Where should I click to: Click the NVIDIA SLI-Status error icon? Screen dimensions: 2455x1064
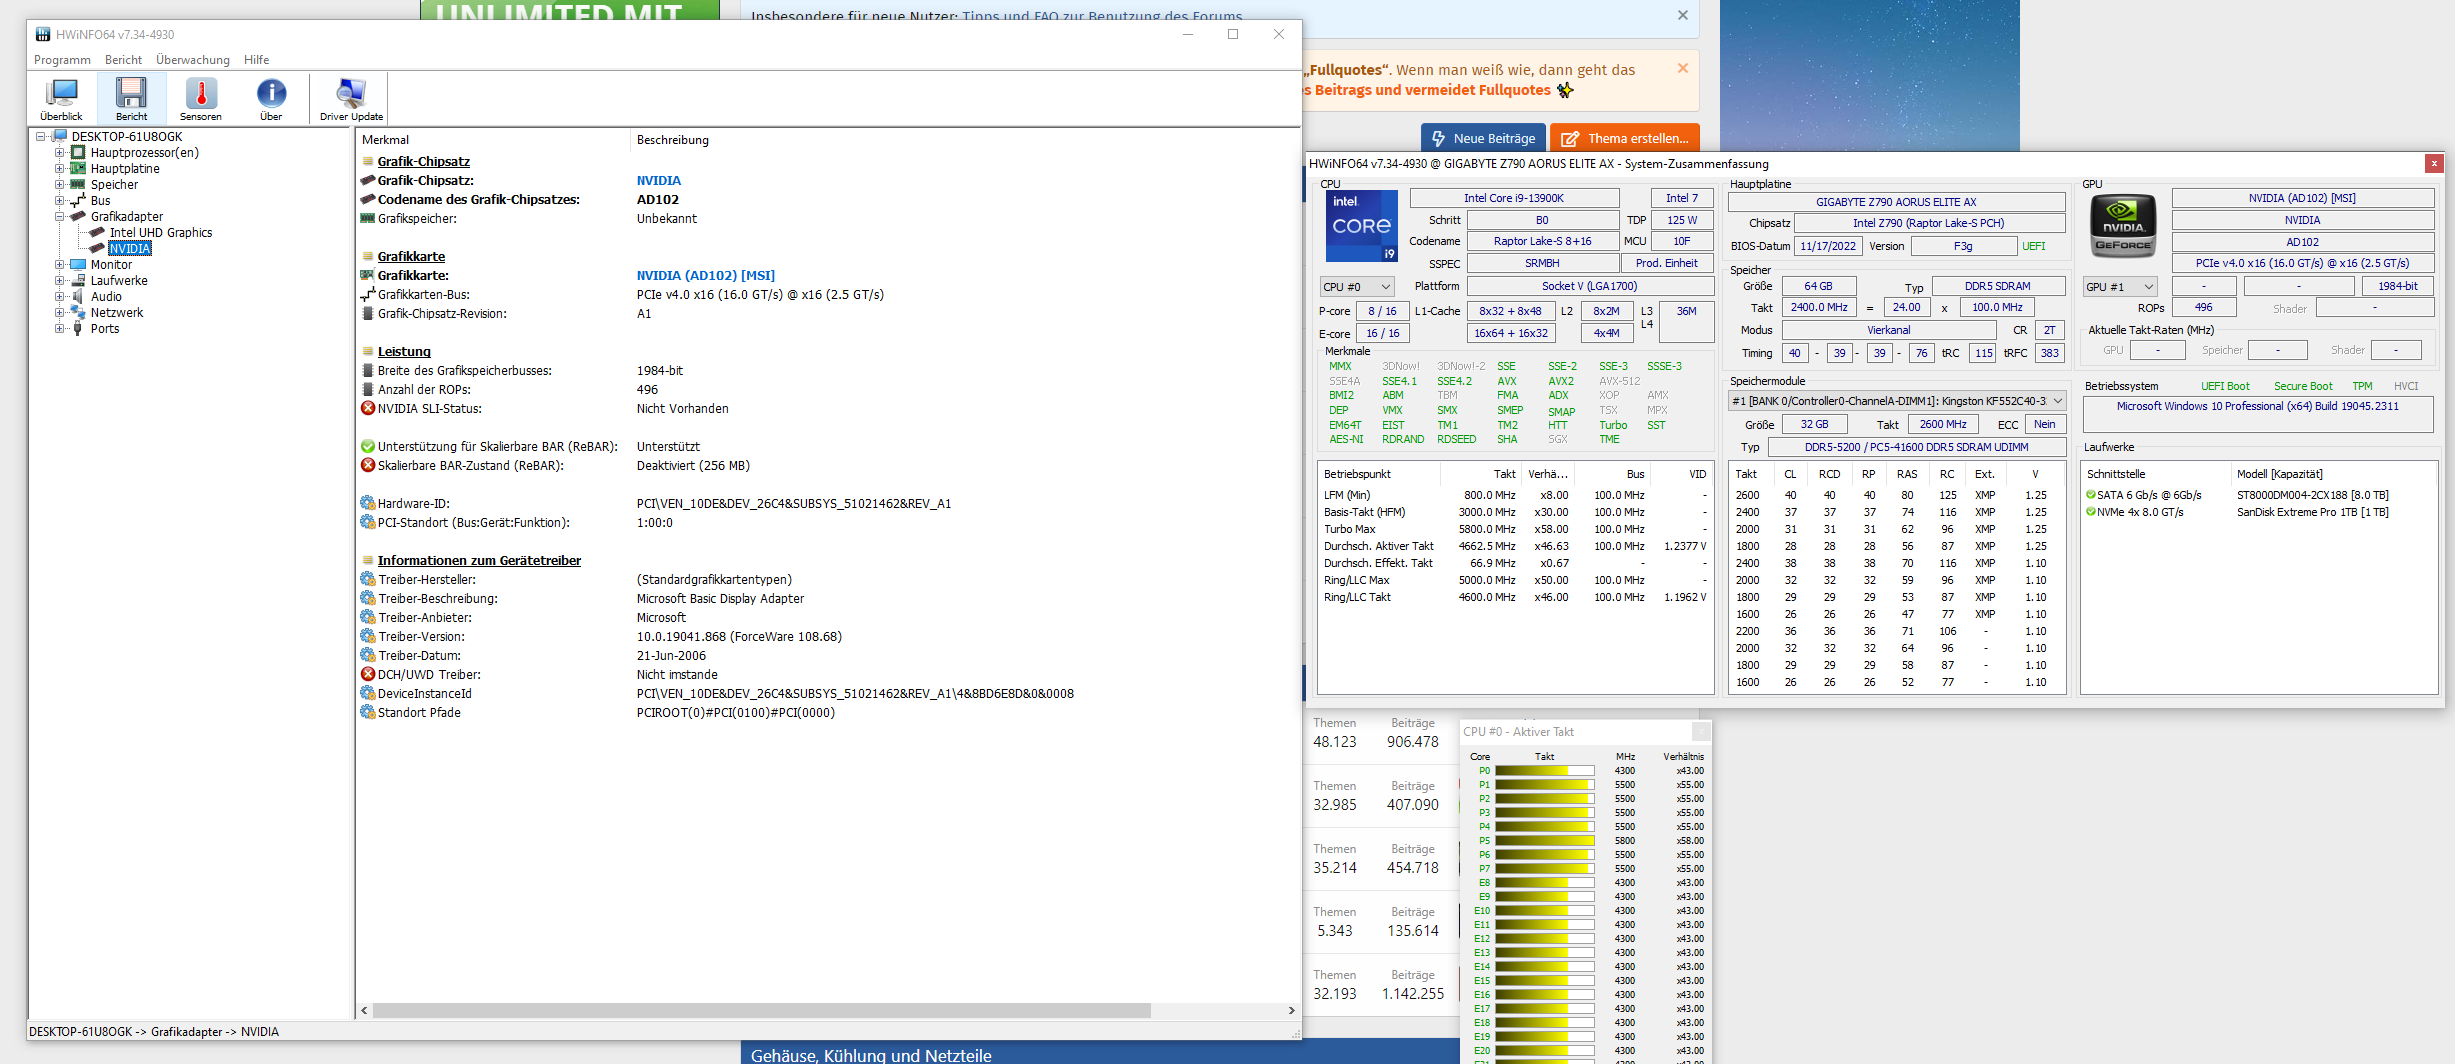coord(368,408)
